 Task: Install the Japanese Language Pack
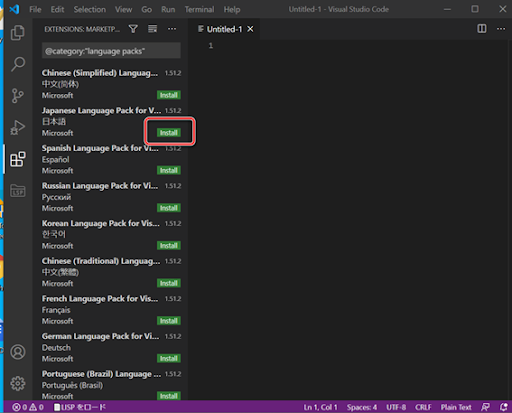169,133
